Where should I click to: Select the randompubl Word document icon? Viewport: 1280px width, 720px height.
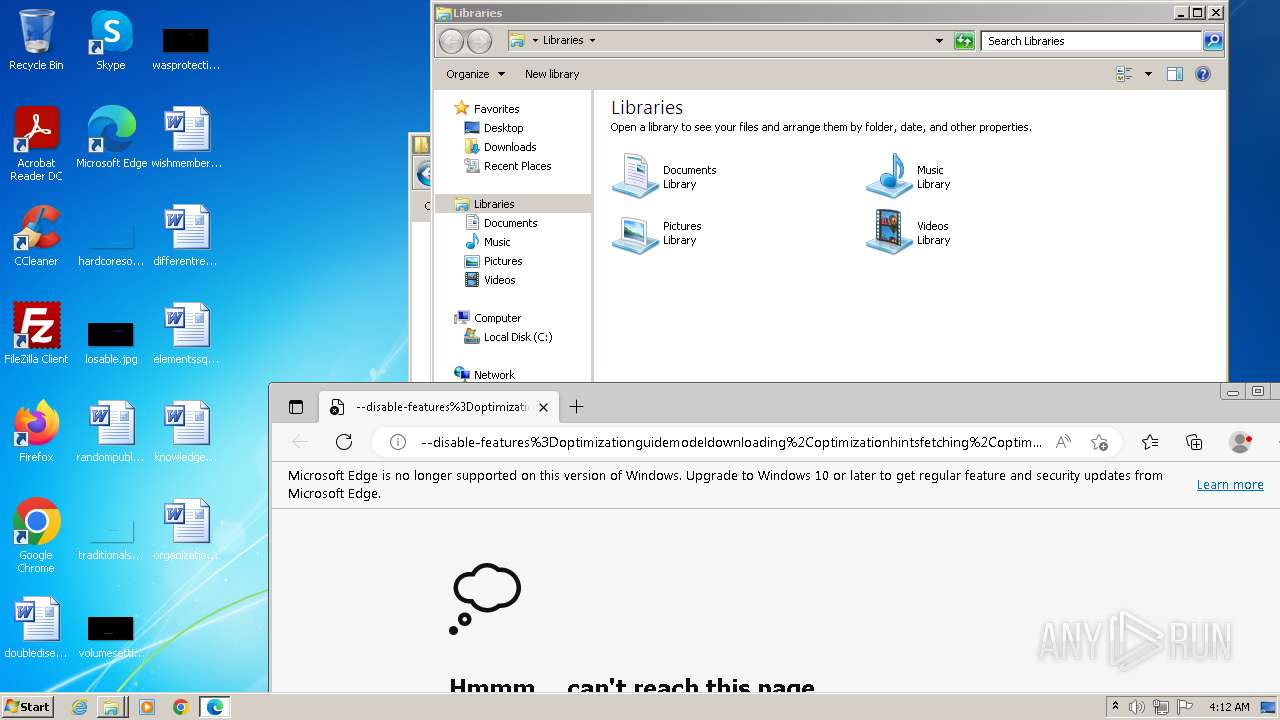pyautogui.click(x=111, y=431)
